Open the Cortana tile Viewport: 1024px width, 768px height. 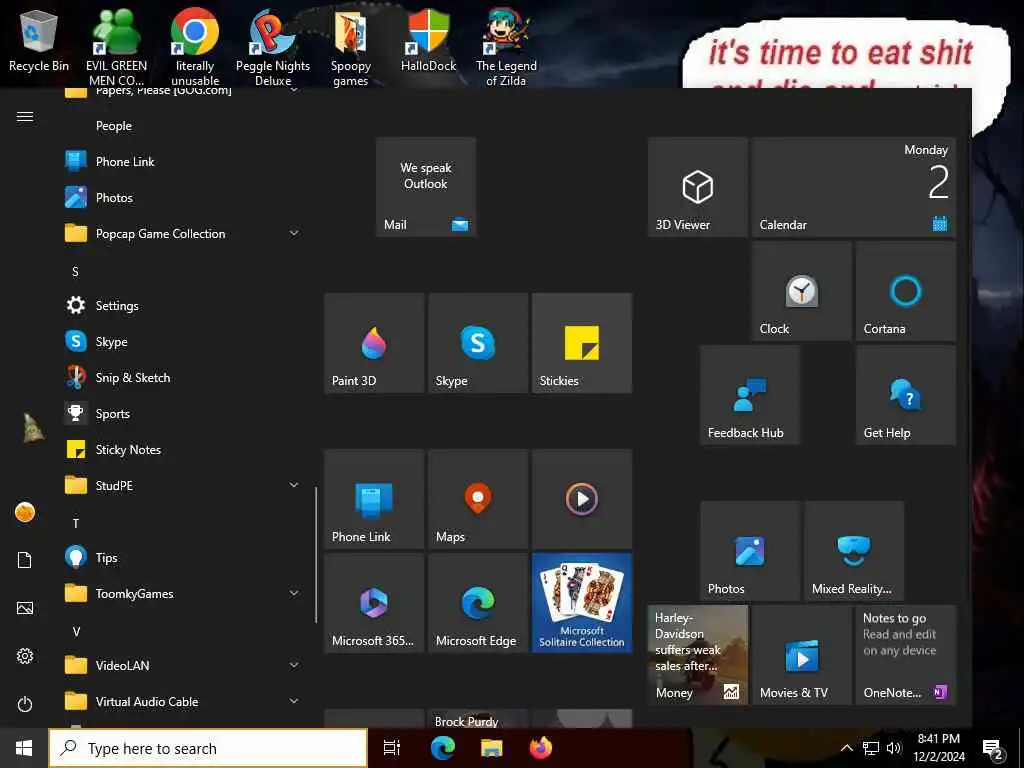(x=906, y=291)
